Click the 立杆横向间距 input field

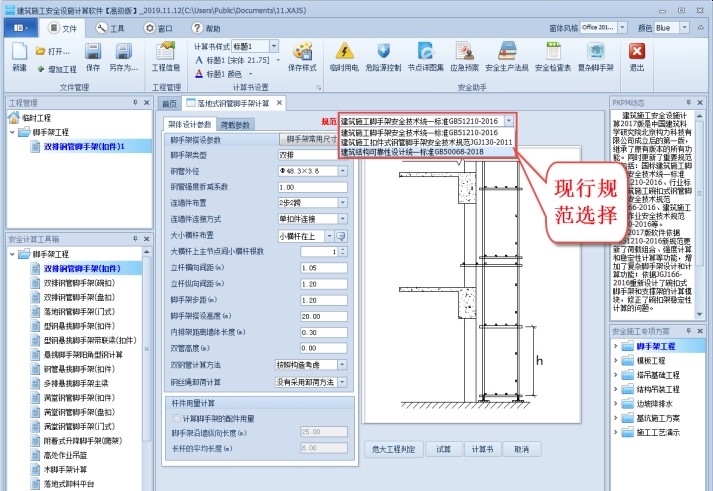click(x=311, y=267)
